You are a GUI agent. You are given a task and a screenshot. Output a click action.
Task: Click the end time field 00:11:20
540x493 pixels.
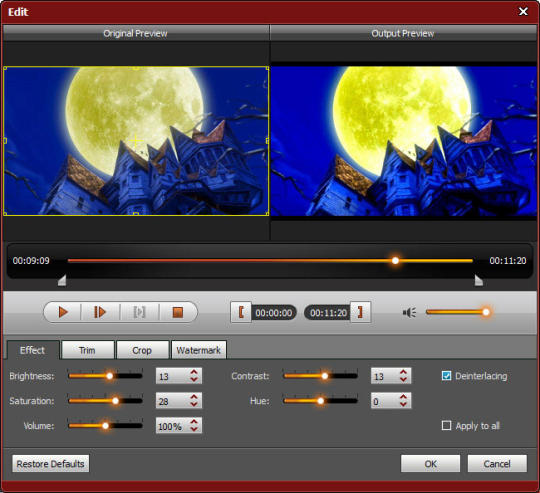tap(328, 313)
